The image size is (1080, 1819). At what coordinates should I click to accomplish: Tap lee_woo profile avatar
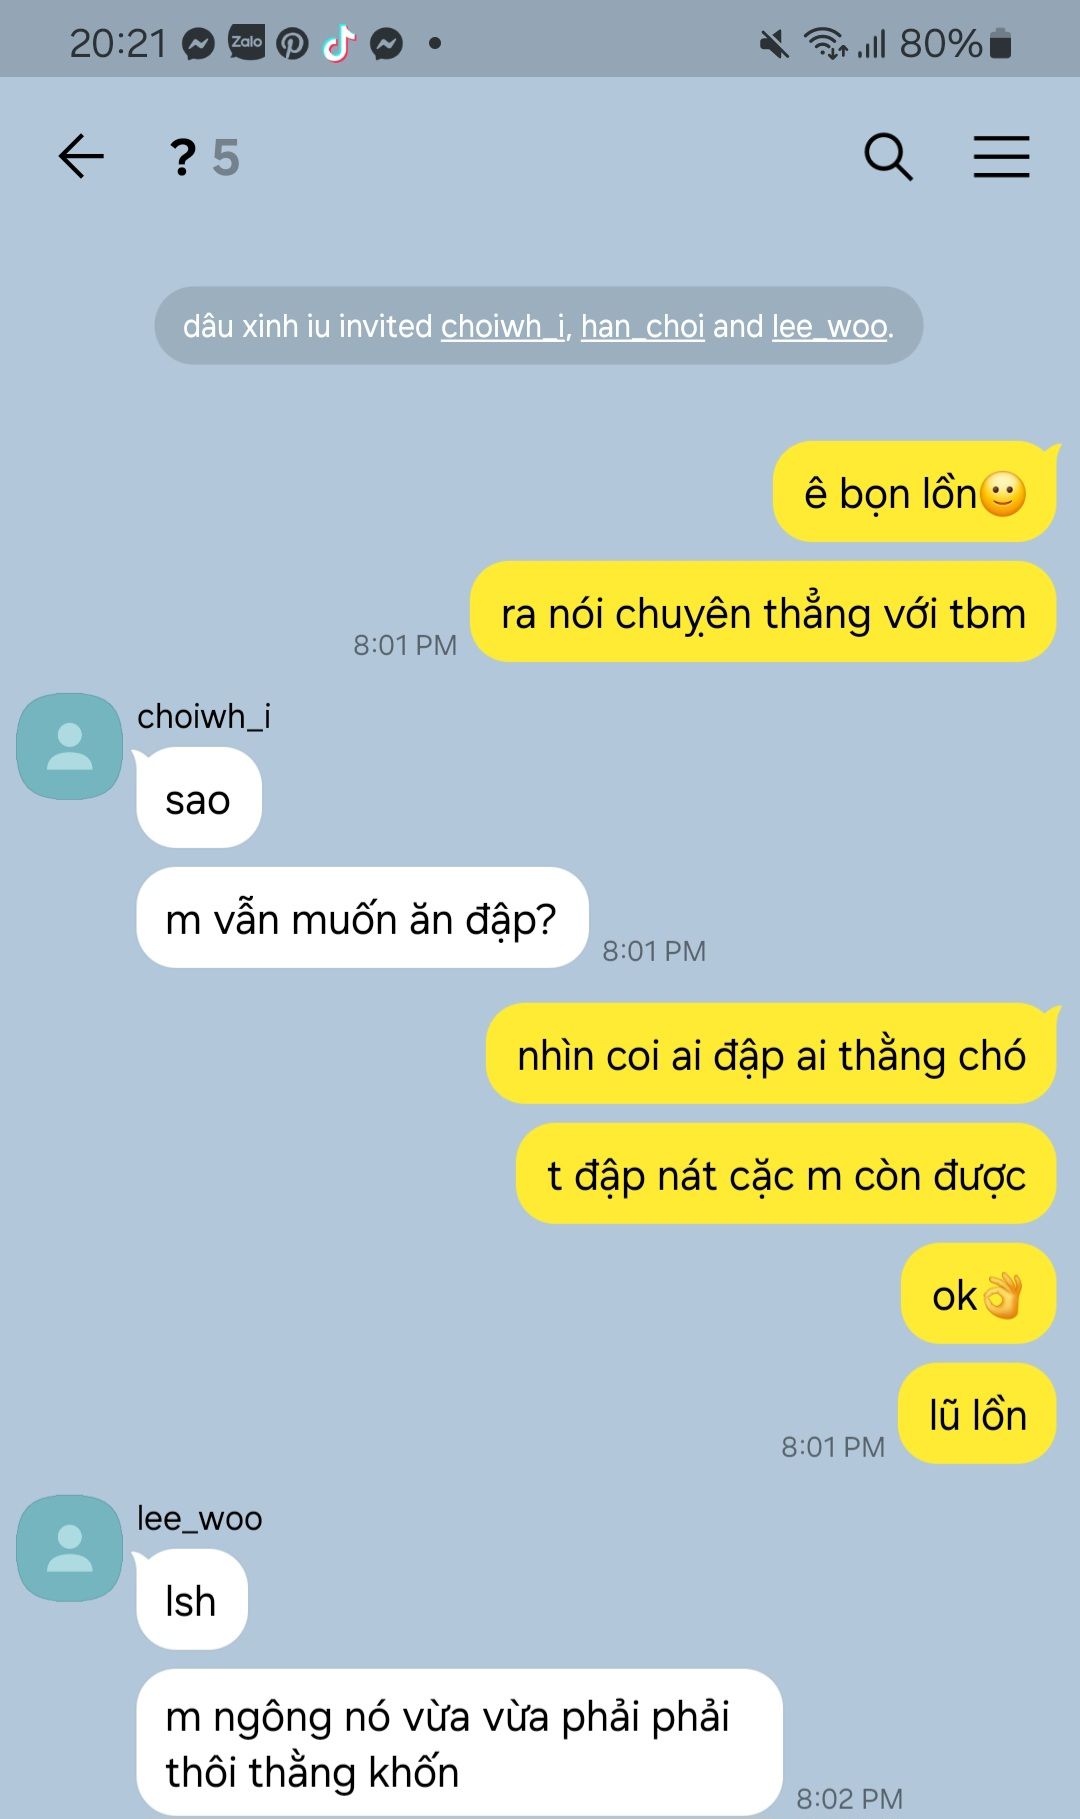click(x=70, y=1548)
